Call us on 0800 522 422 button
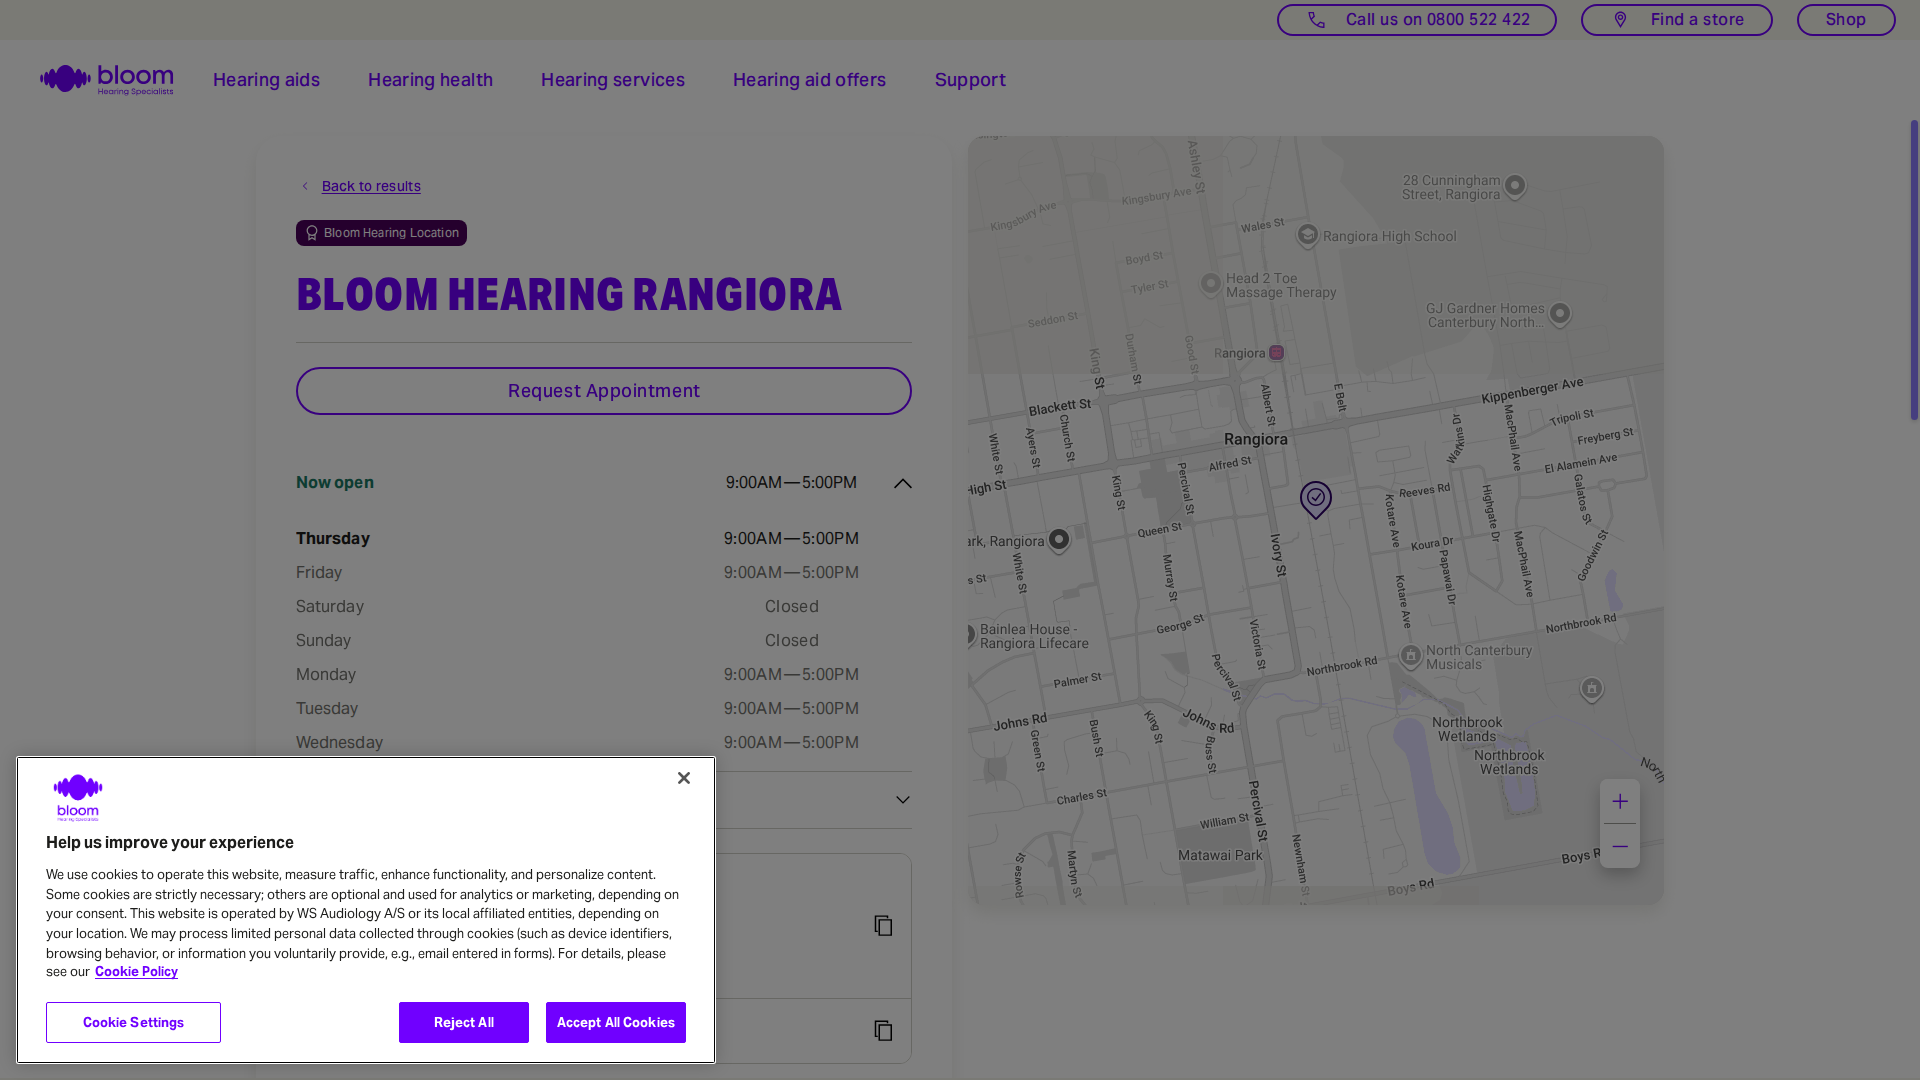Screen dimensions: 1920x1080 [1416, 20]
